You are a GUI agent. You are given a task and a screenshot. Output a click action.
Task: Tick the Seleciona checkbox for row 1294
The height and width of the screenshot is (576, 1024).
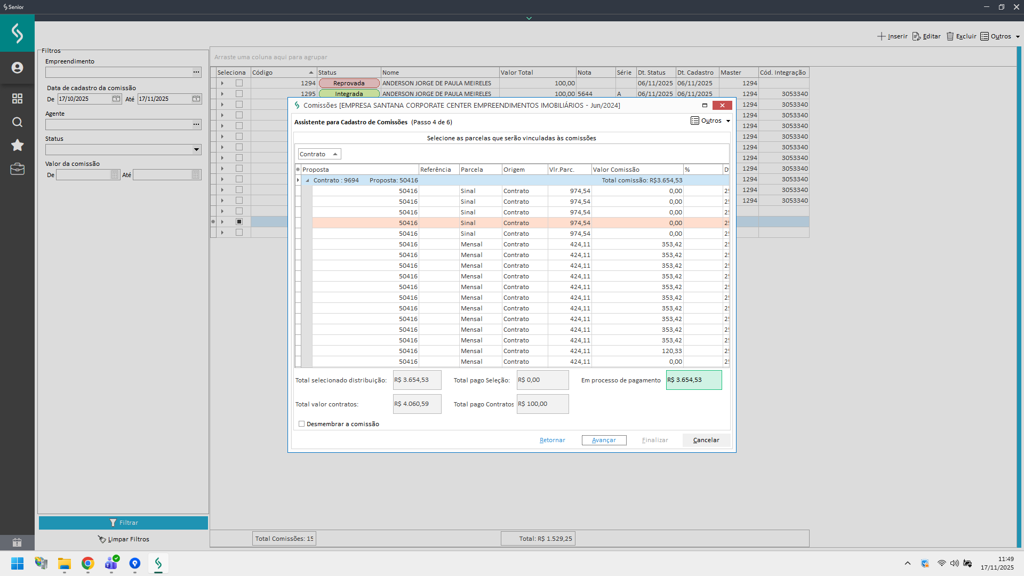pyautogui.click(x=239, y=83)
